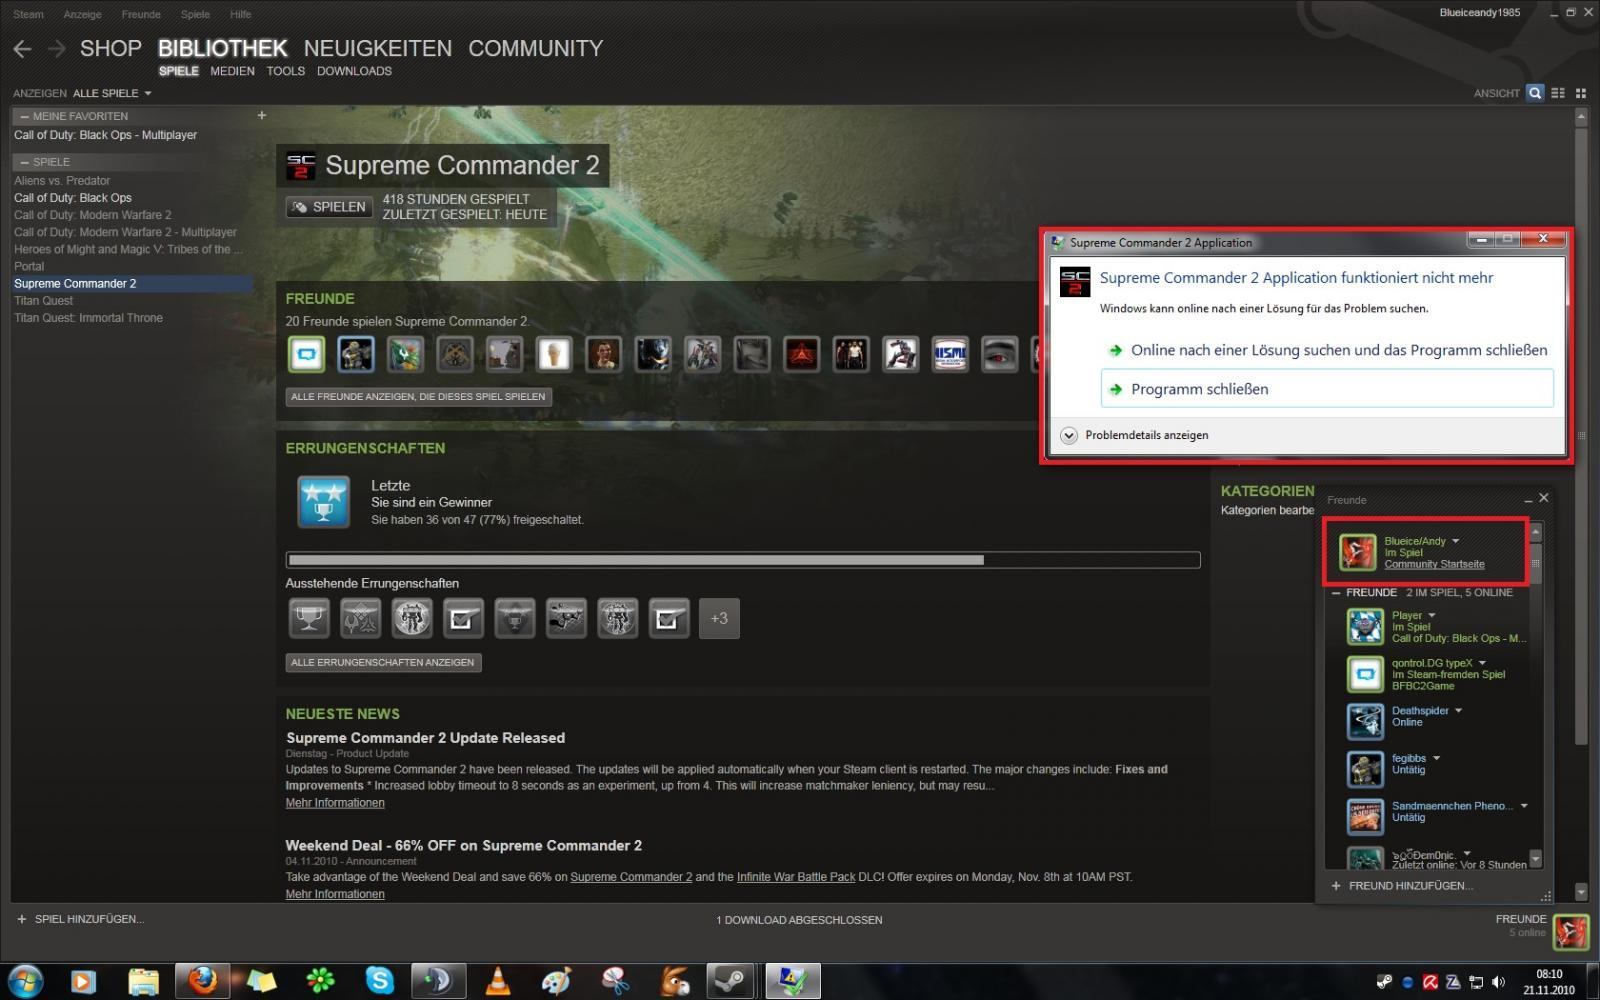The height and width of the screenshot is (1000, 1600).
Task: Open the Hilfe menu
Action: (x=240, y=14)
